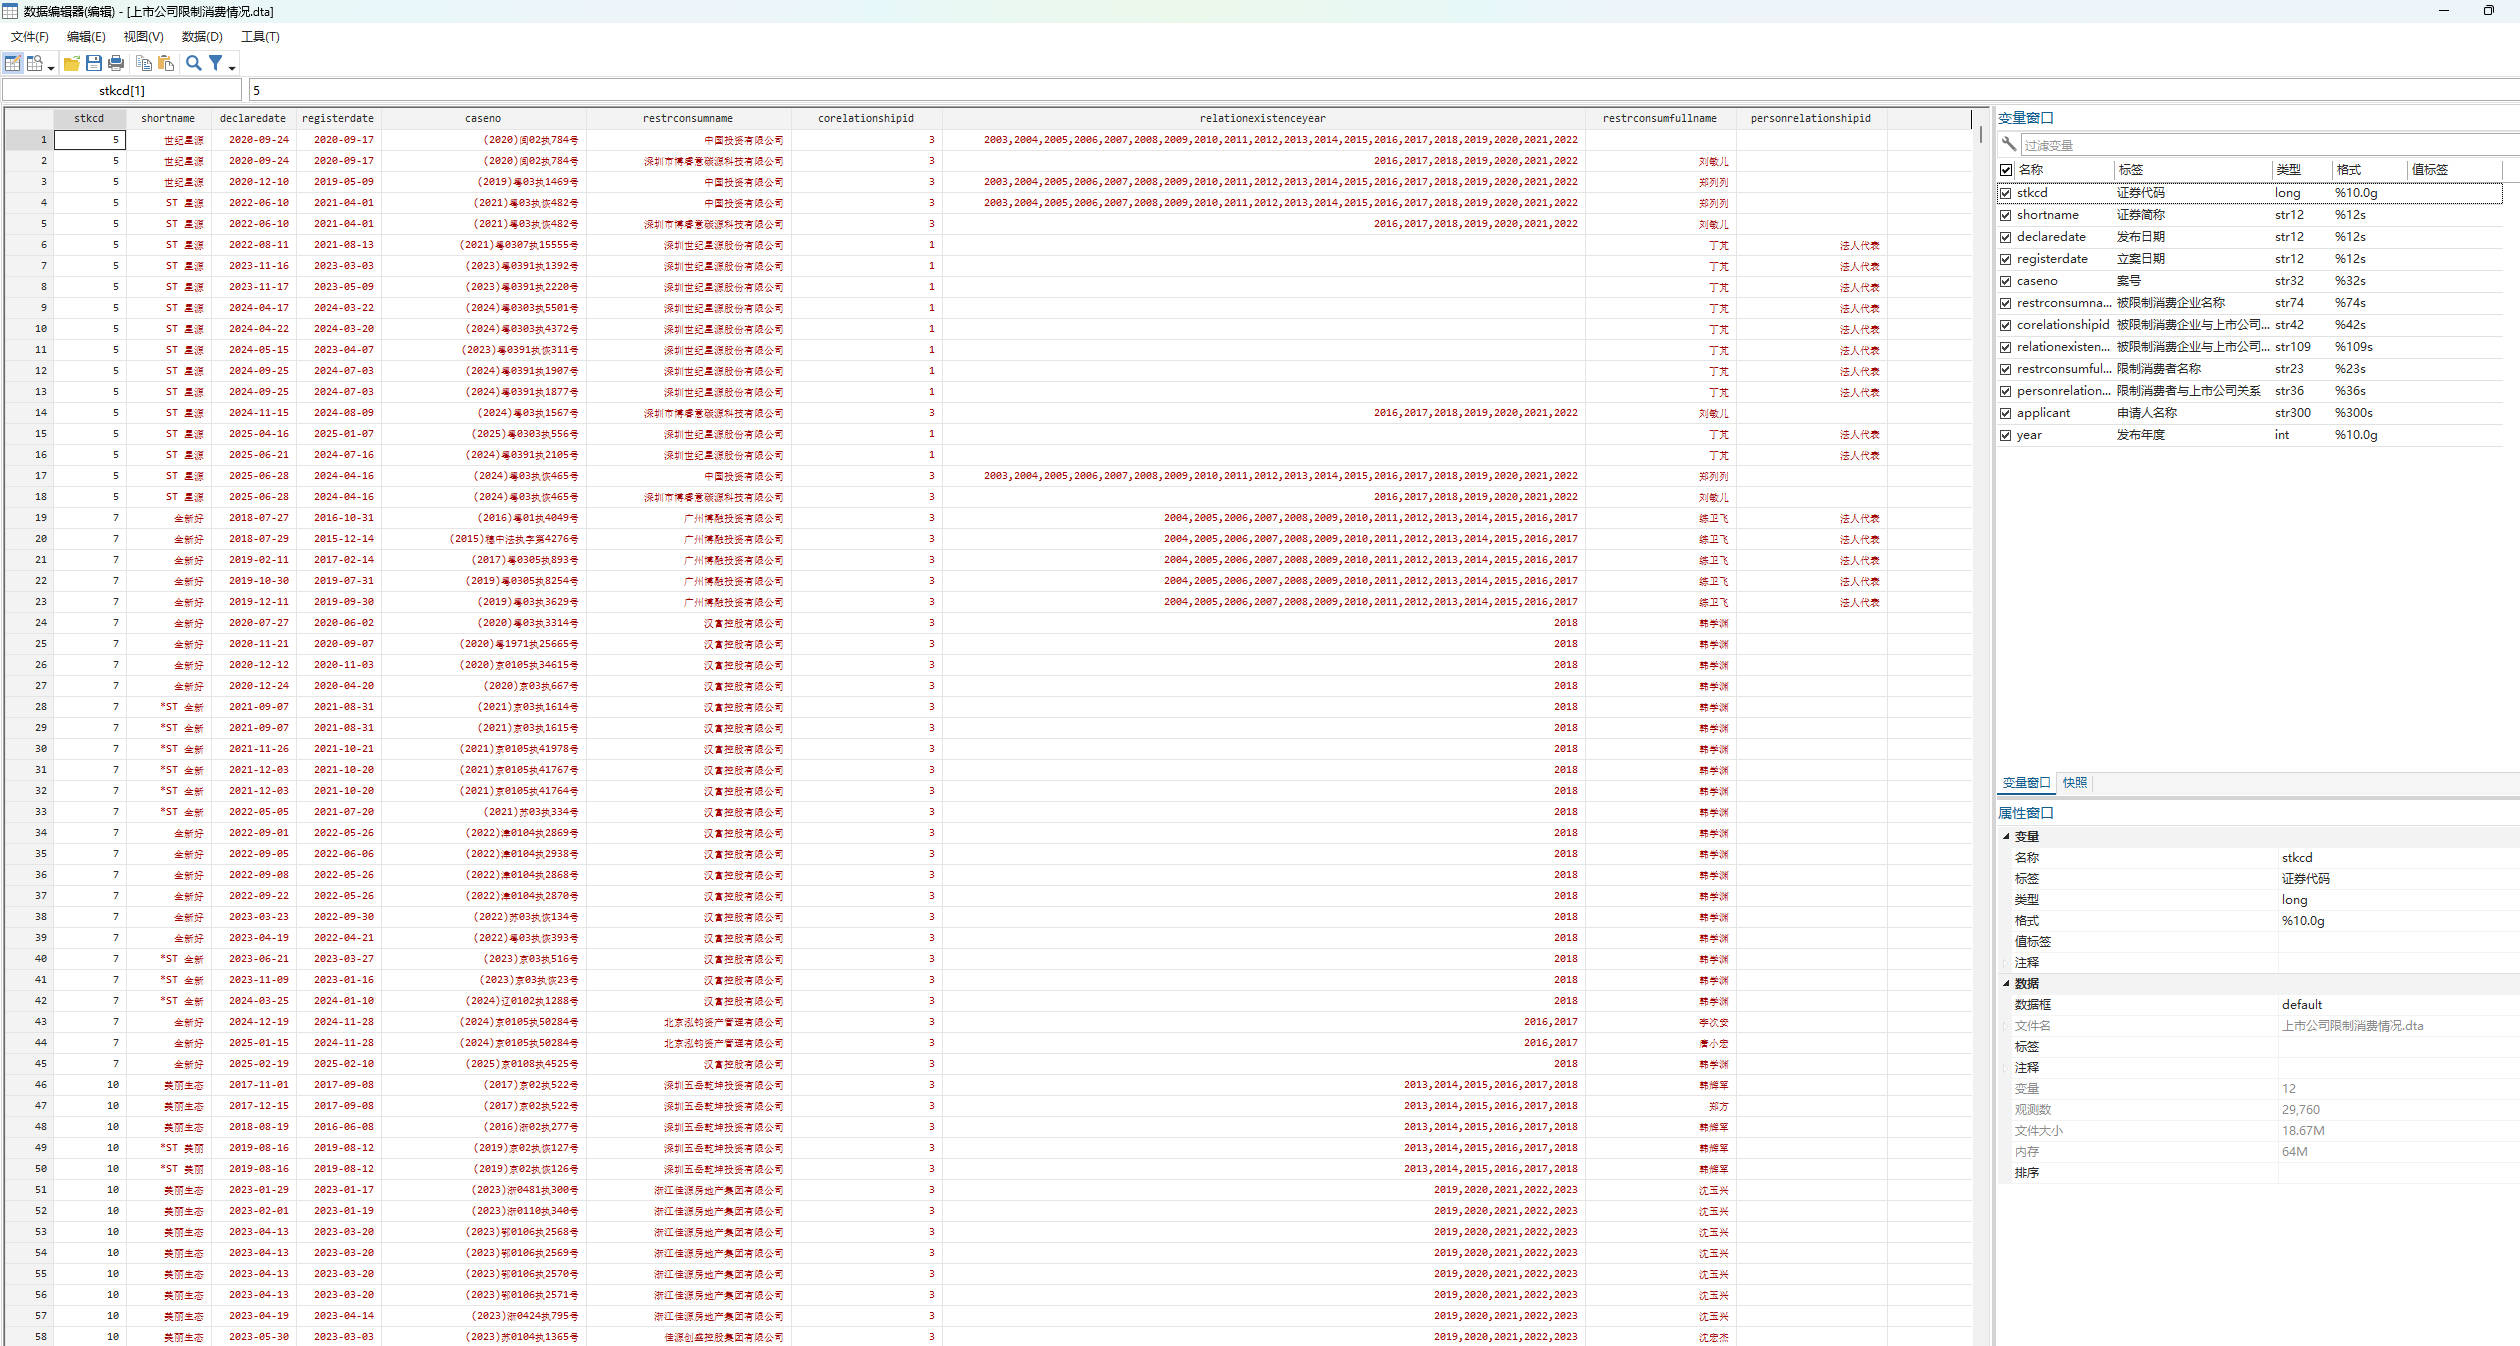Click the copy icon in toolbar
This screenshot has height=1346, width=2520.
[x=144, y=63]
